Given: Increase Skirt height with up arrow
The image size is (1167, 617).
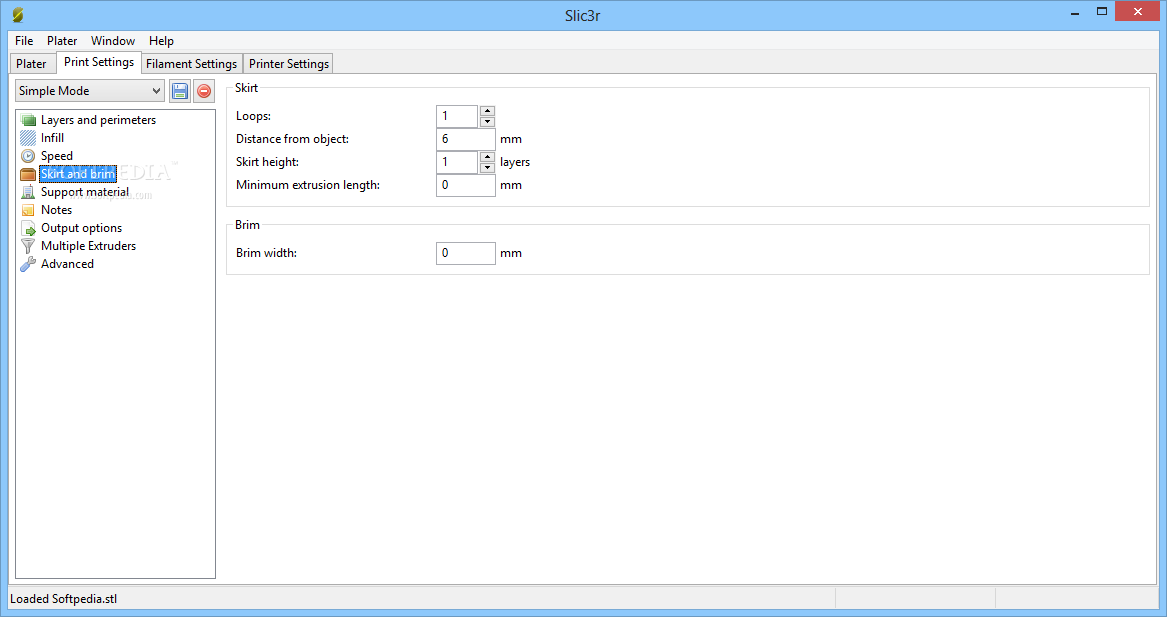Looking at the screenshot, I should tap(487, 157).
